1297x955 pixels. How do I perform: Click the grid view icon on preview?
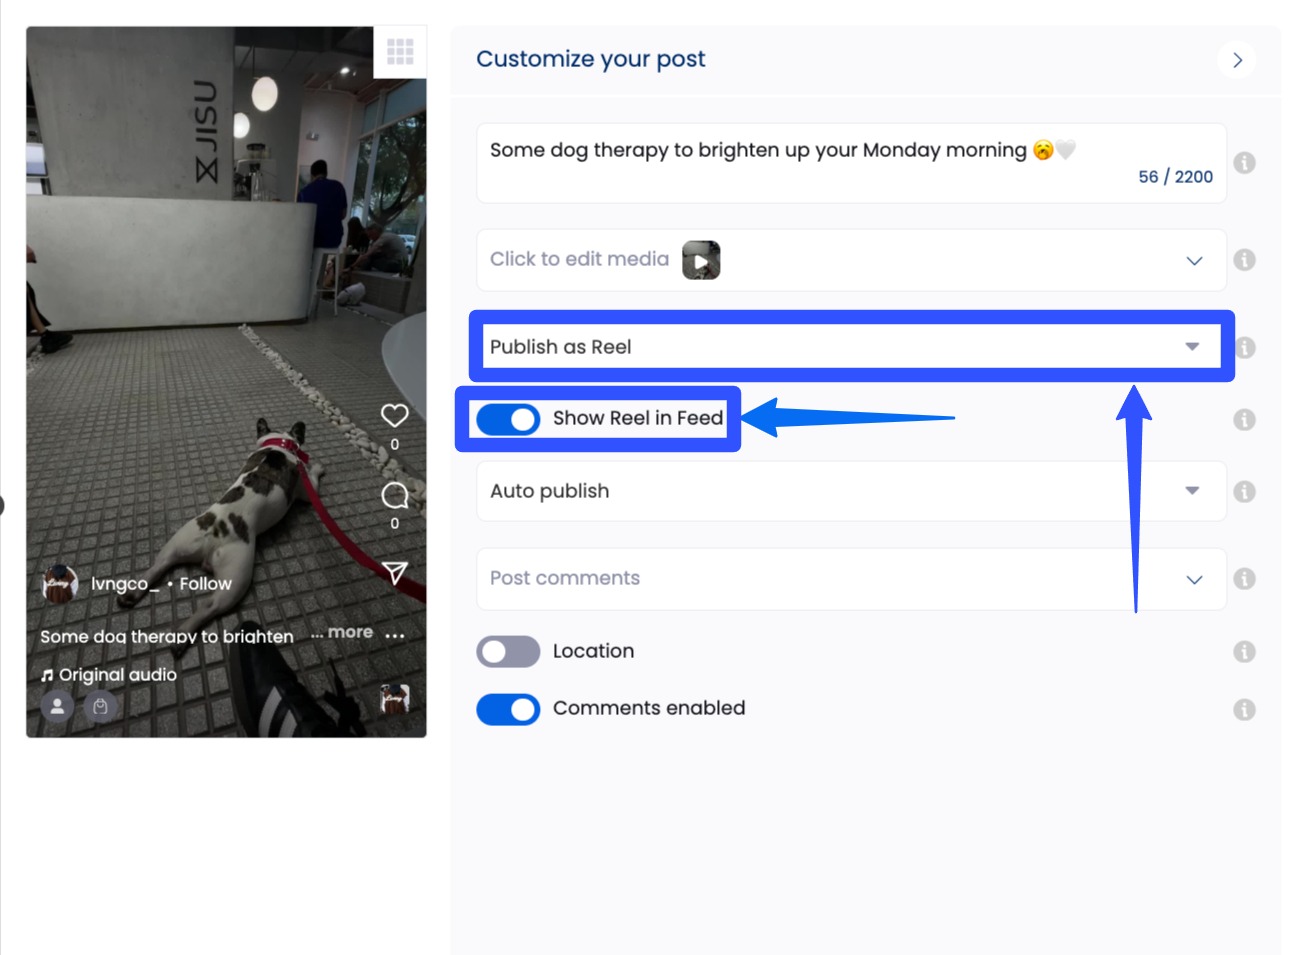click(400, 52)
